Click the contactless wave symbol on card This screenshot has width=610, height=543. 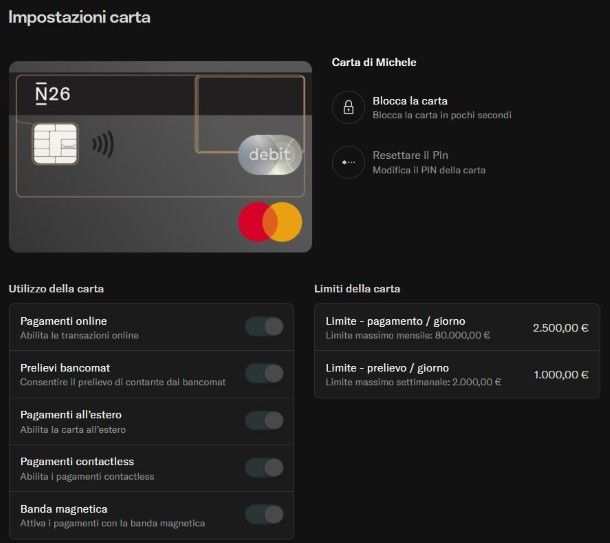point(103,144)
